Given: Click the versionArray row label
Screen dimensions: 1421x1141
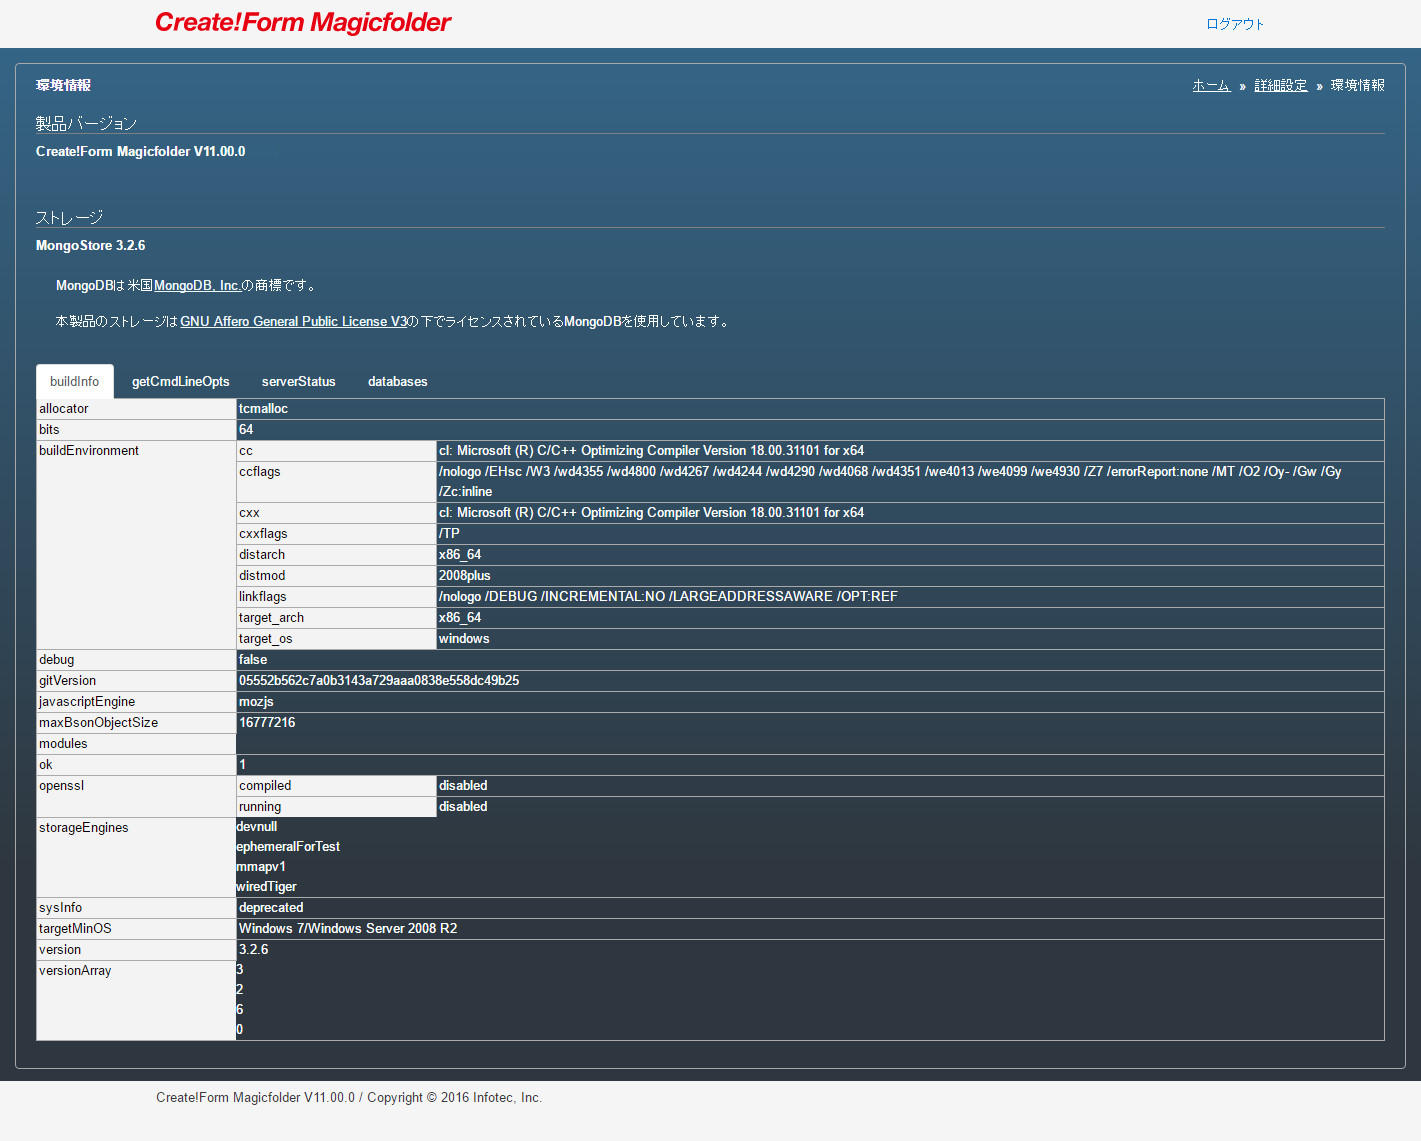Looking at the screenshot, I should [x=136, y=1000].
